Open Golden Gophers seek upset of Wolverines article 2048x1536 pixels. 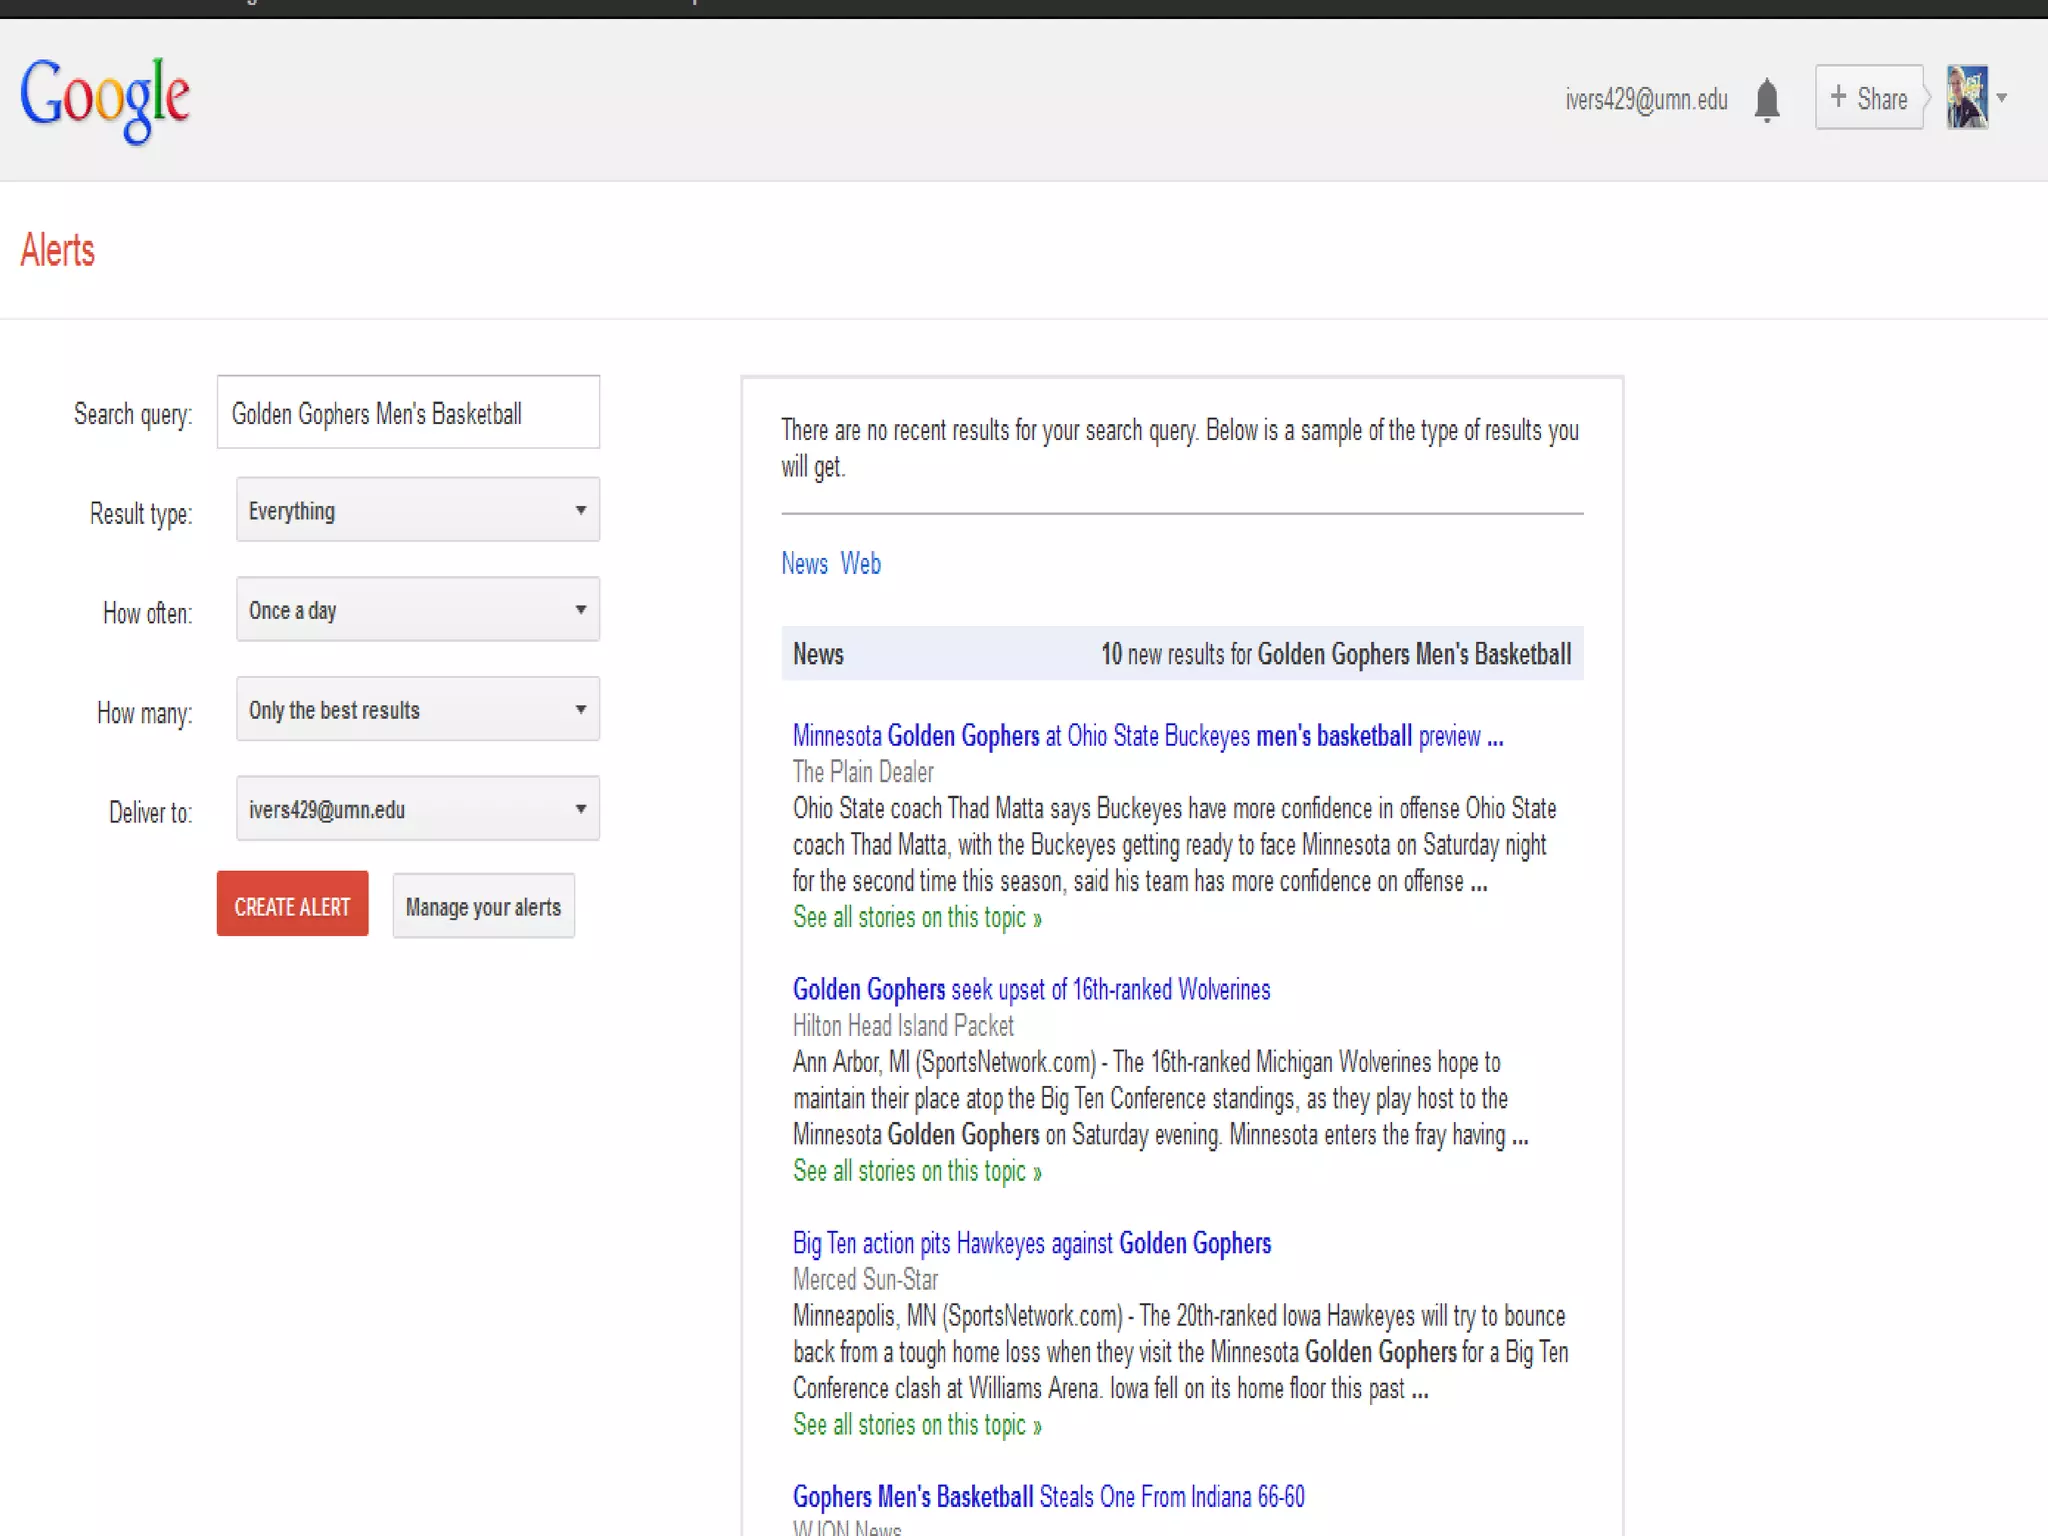(x=1031, y=990)
